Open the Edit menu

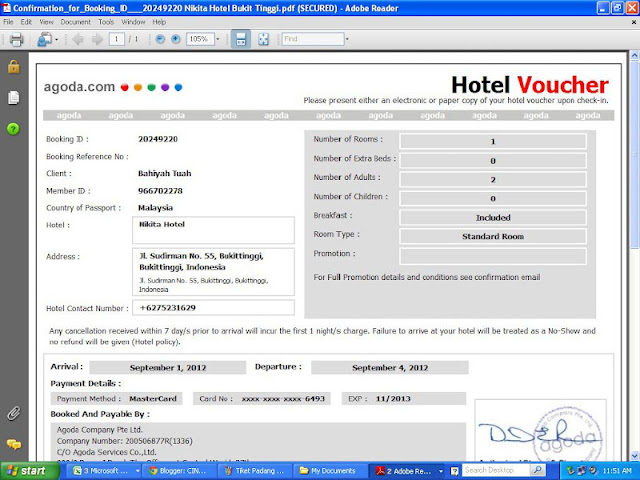(x=26, y=22)
